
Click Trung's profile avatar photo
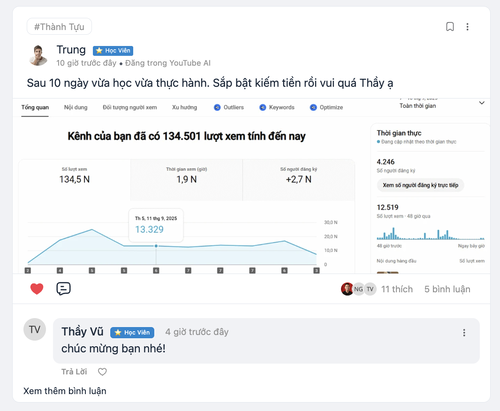point(38,55)
